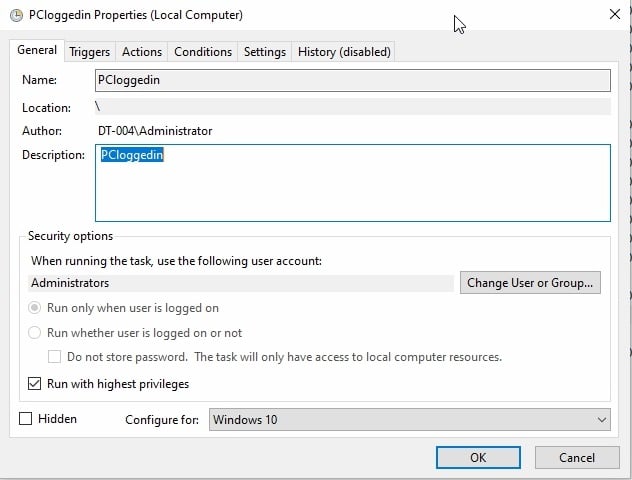Click the author text DT-004\Administrator

pyautogui.click(x=155, y=131)
